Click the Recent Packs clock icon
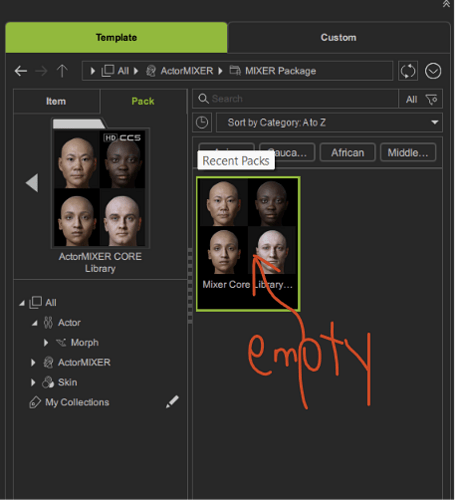Image resolution: width=455 pixels, height=500 pixels. pos(202,123)
